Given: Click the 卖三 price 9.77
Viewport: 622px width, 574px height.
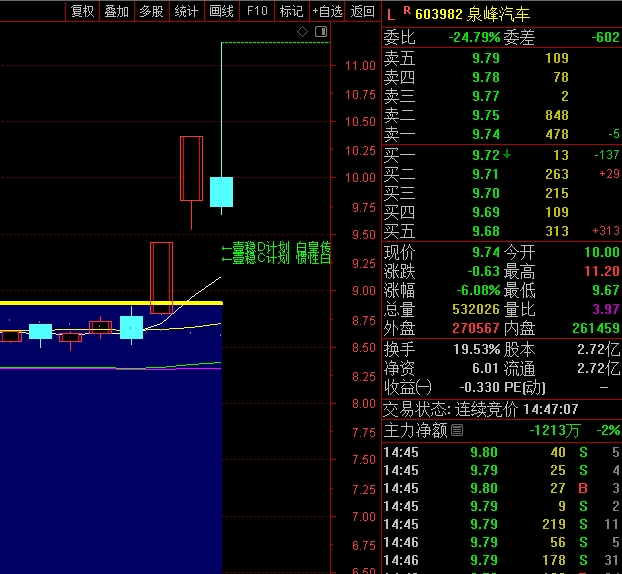Looking at the screenshot, I should point(486,96).
